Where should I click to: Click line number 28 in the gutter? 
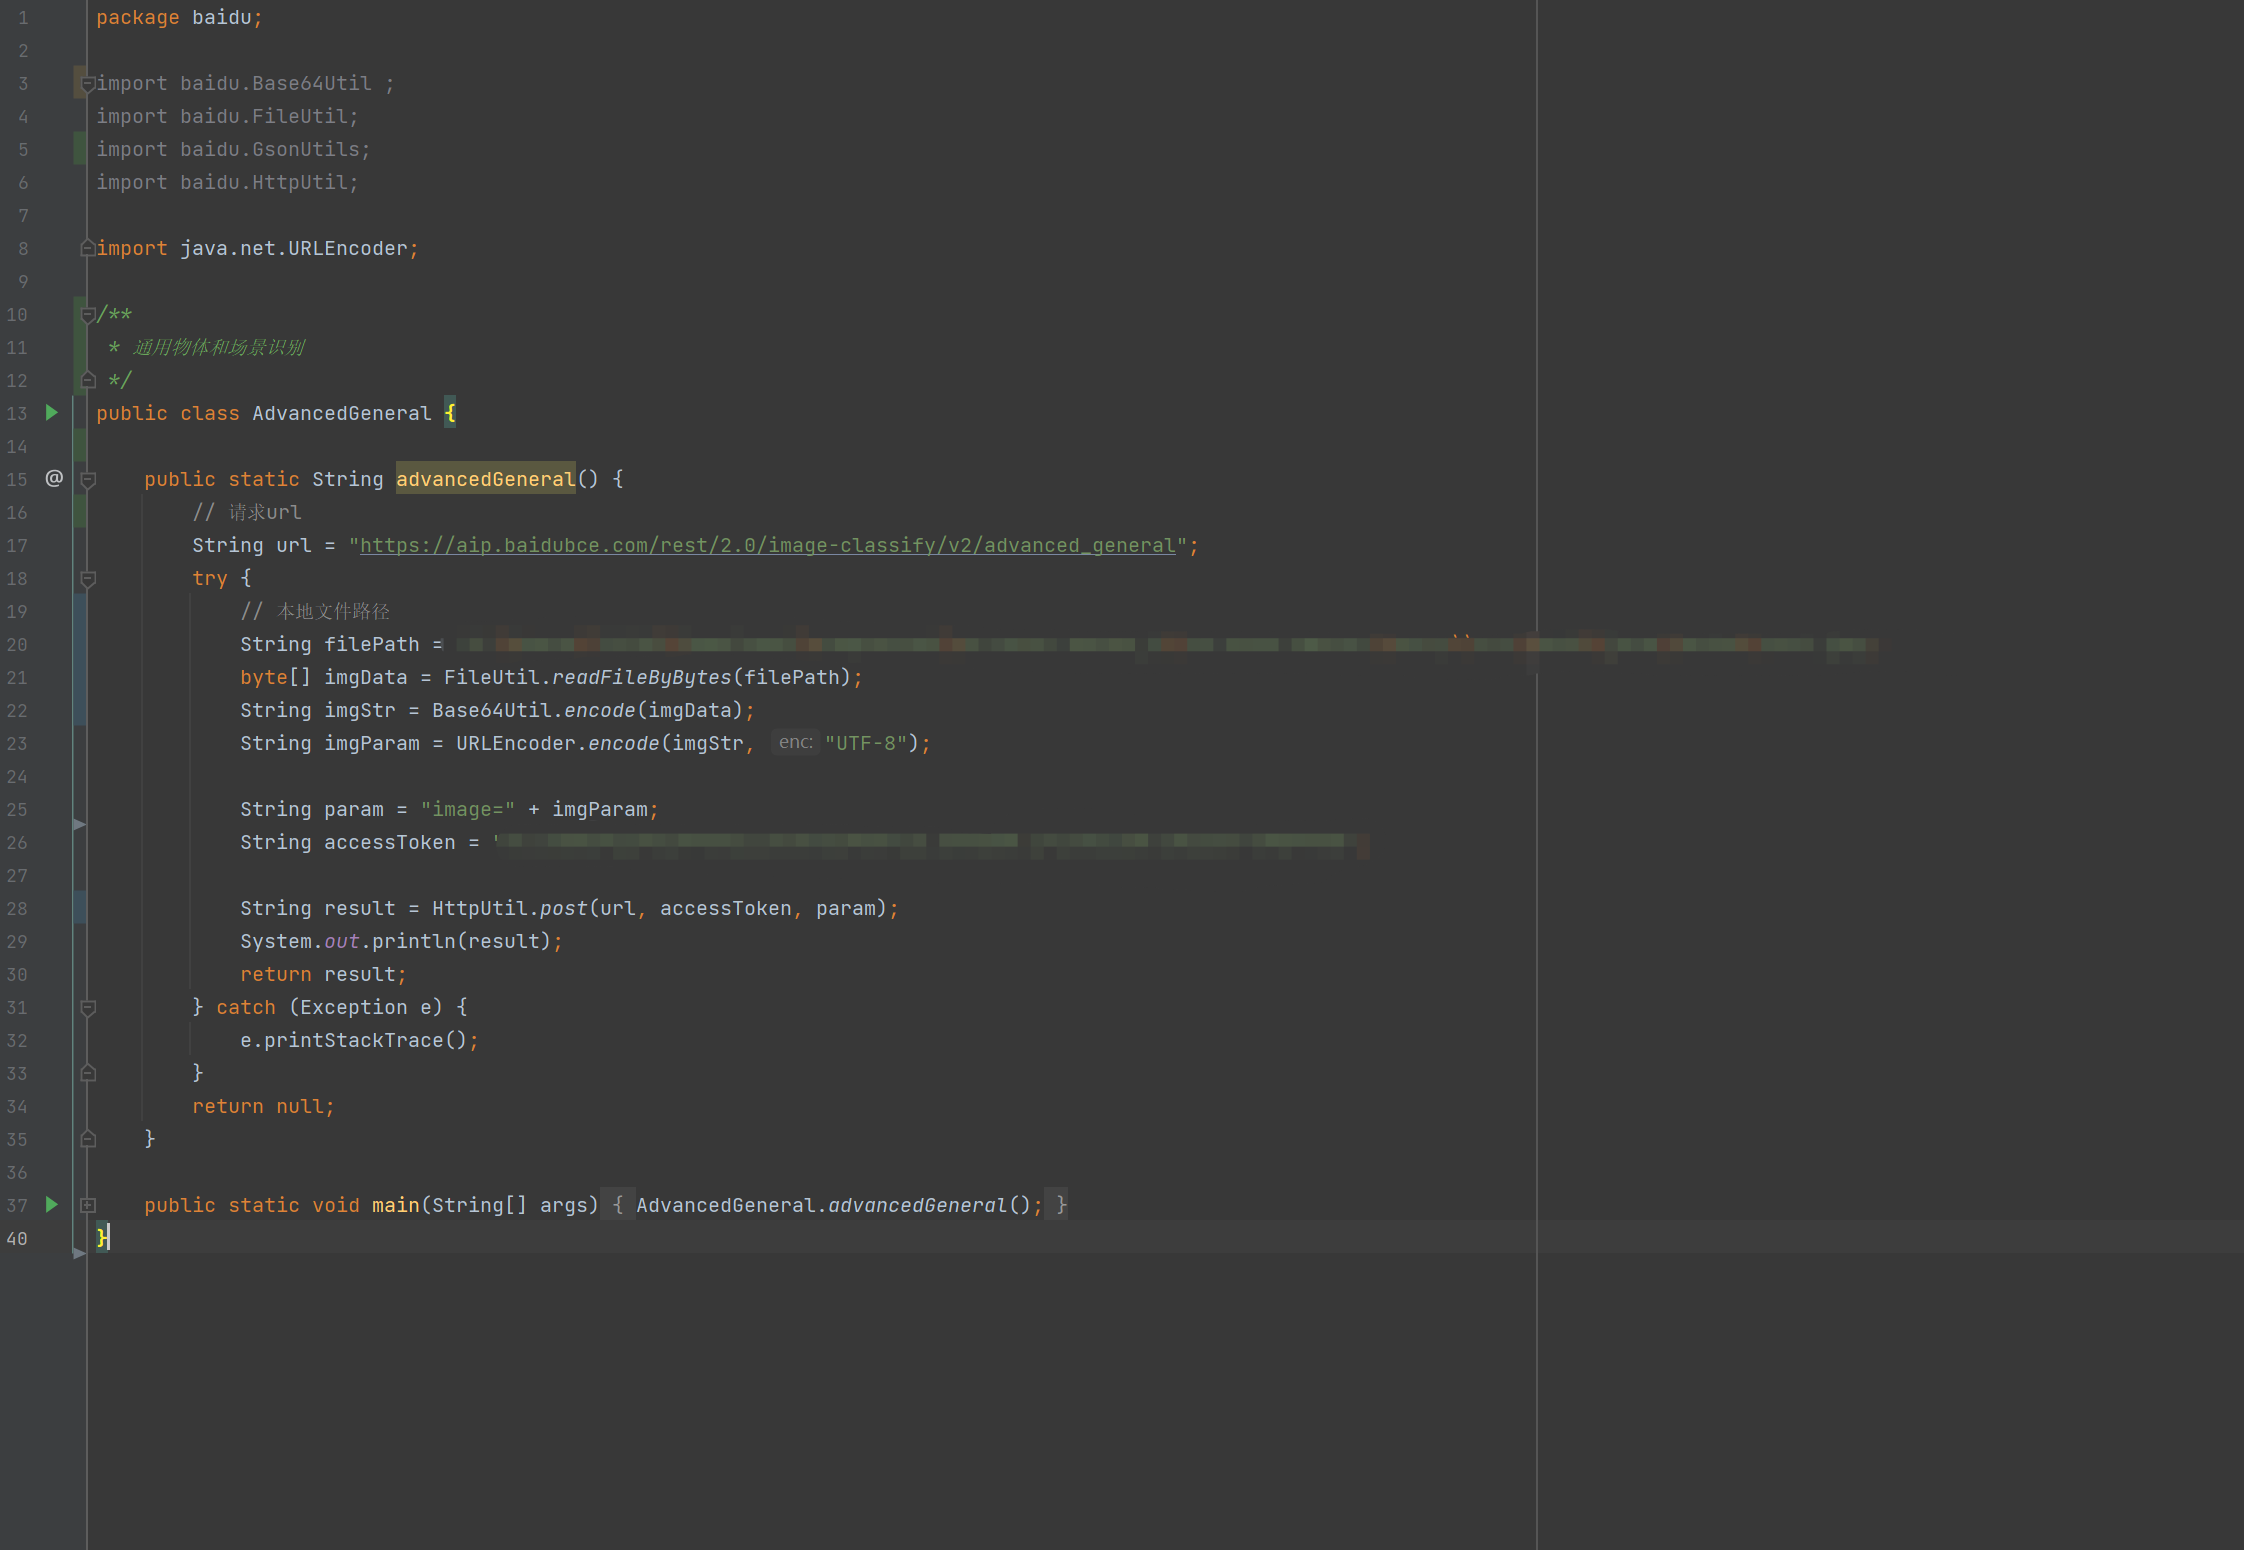(17, 909)
